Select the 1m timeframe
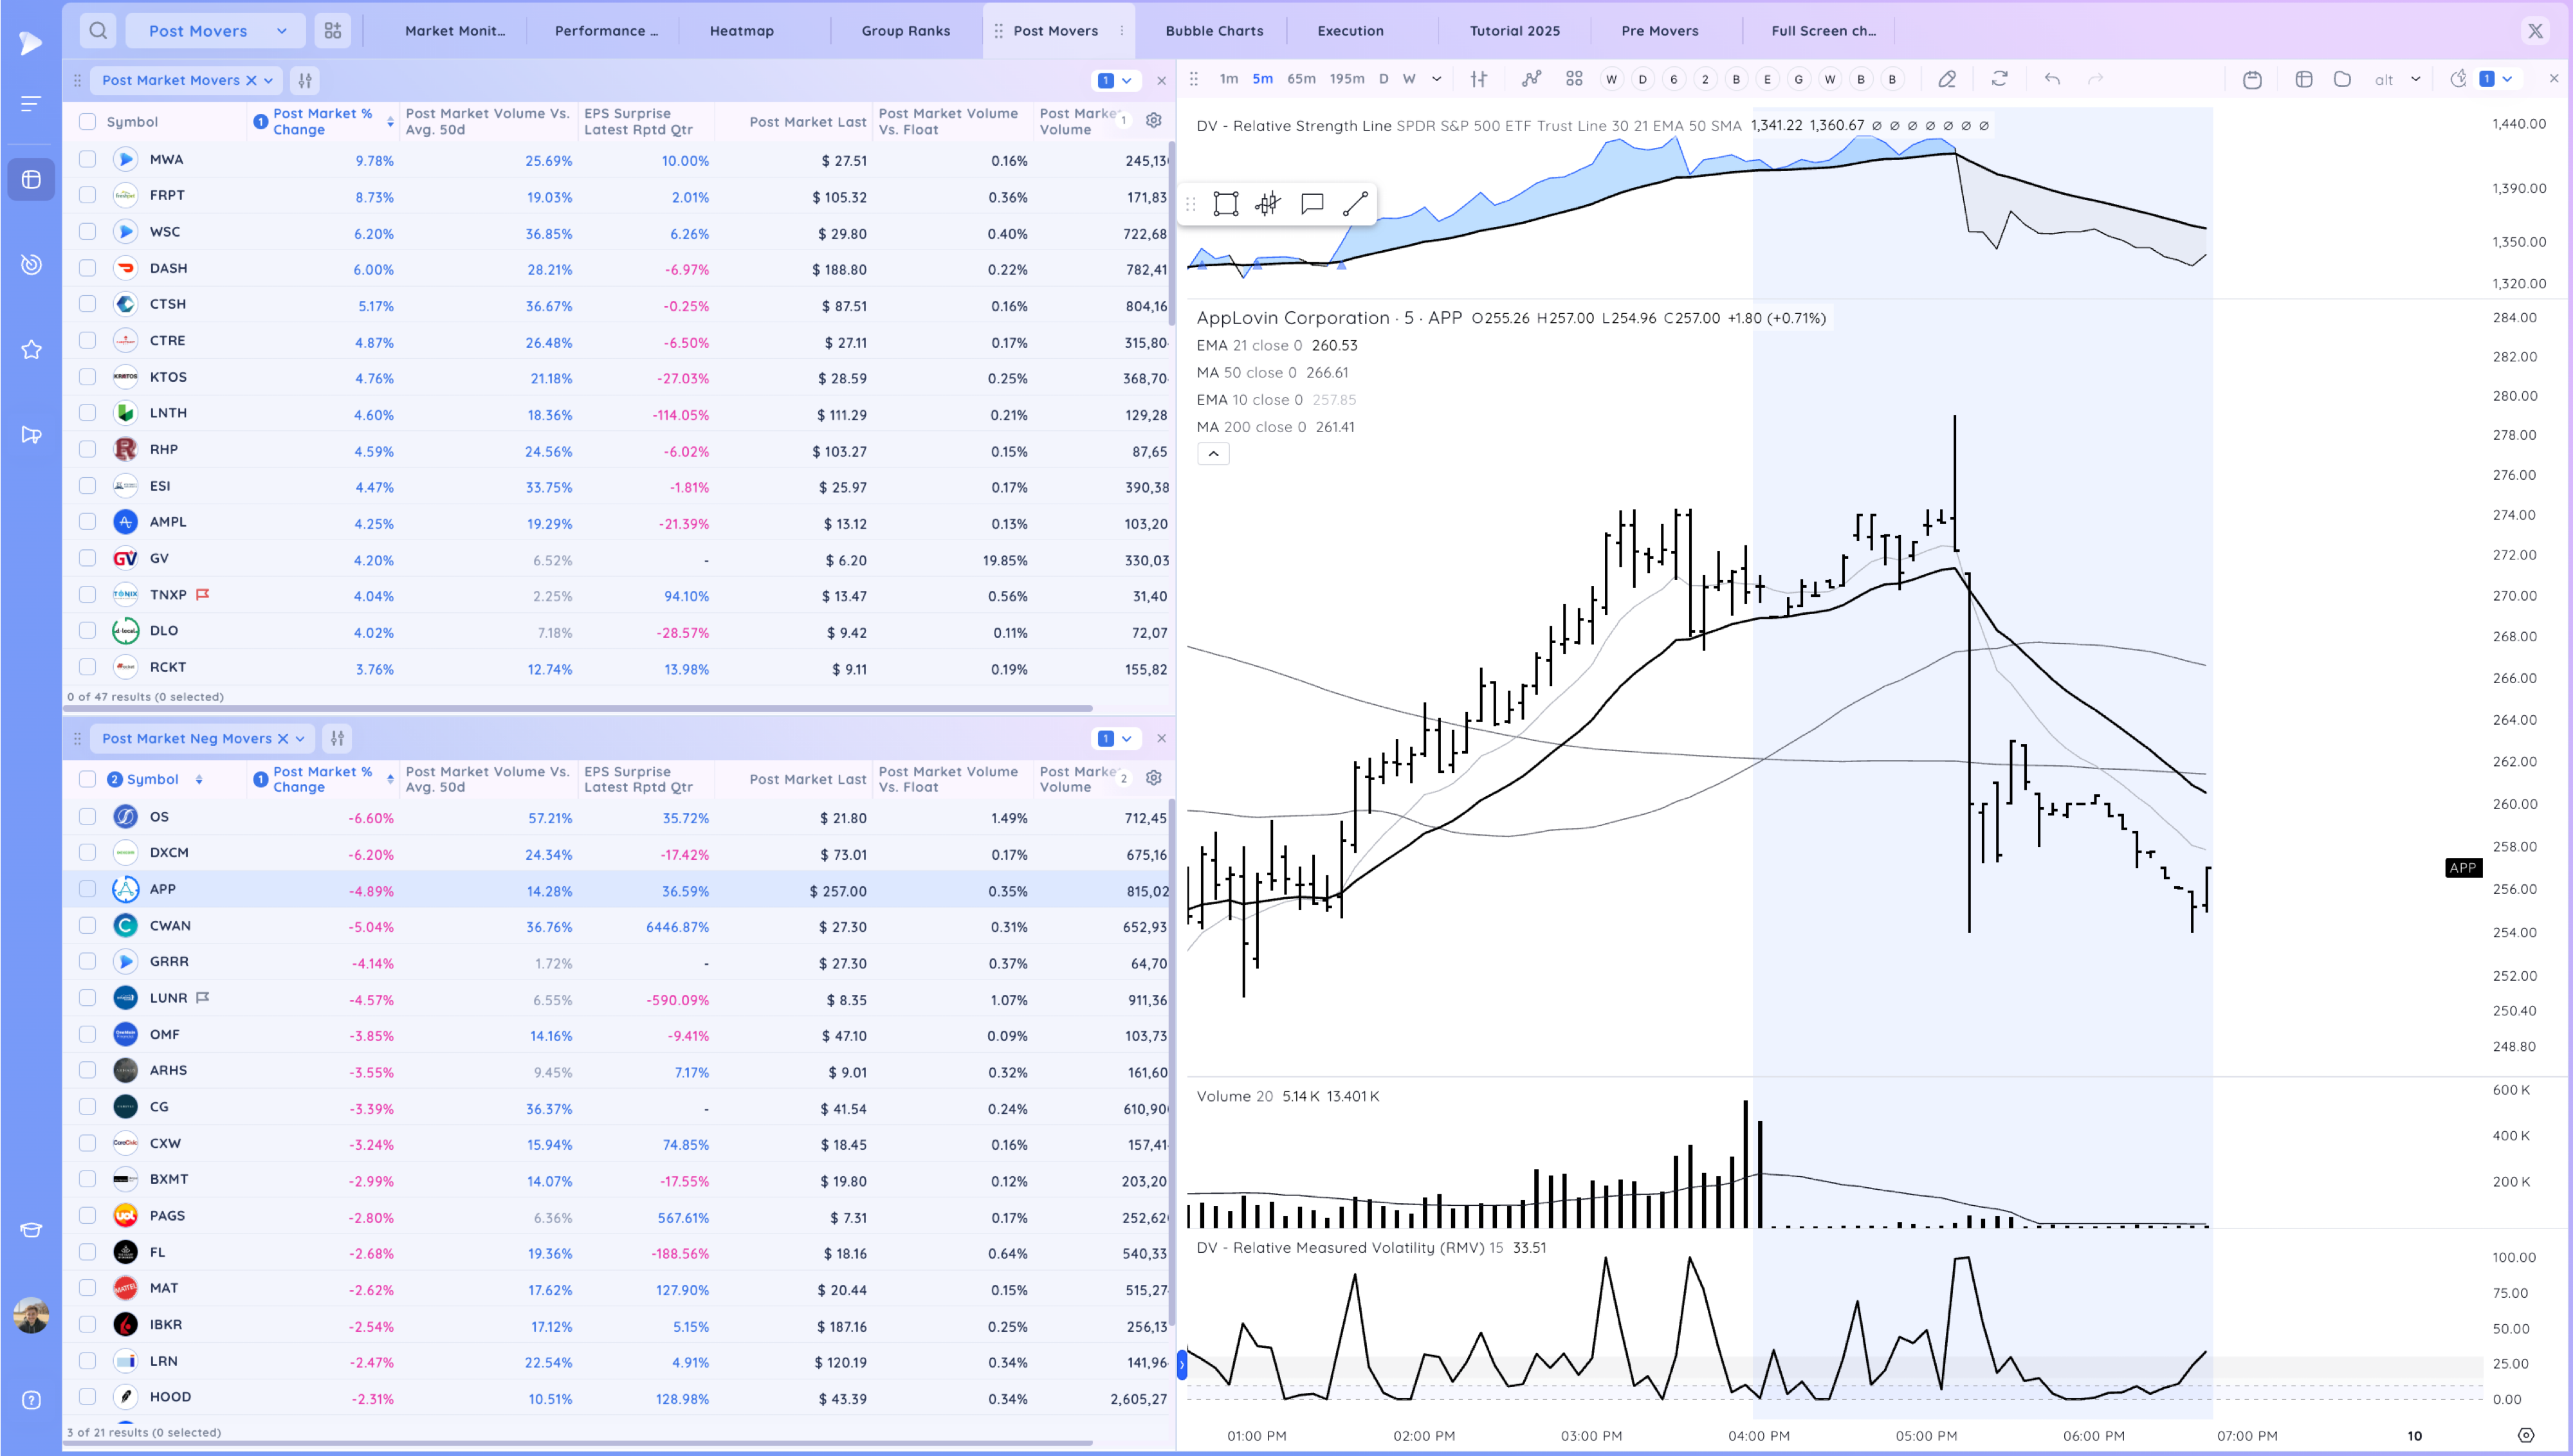The width and height of the screenshot is (2573, 1456). [x=1228, y=79]
